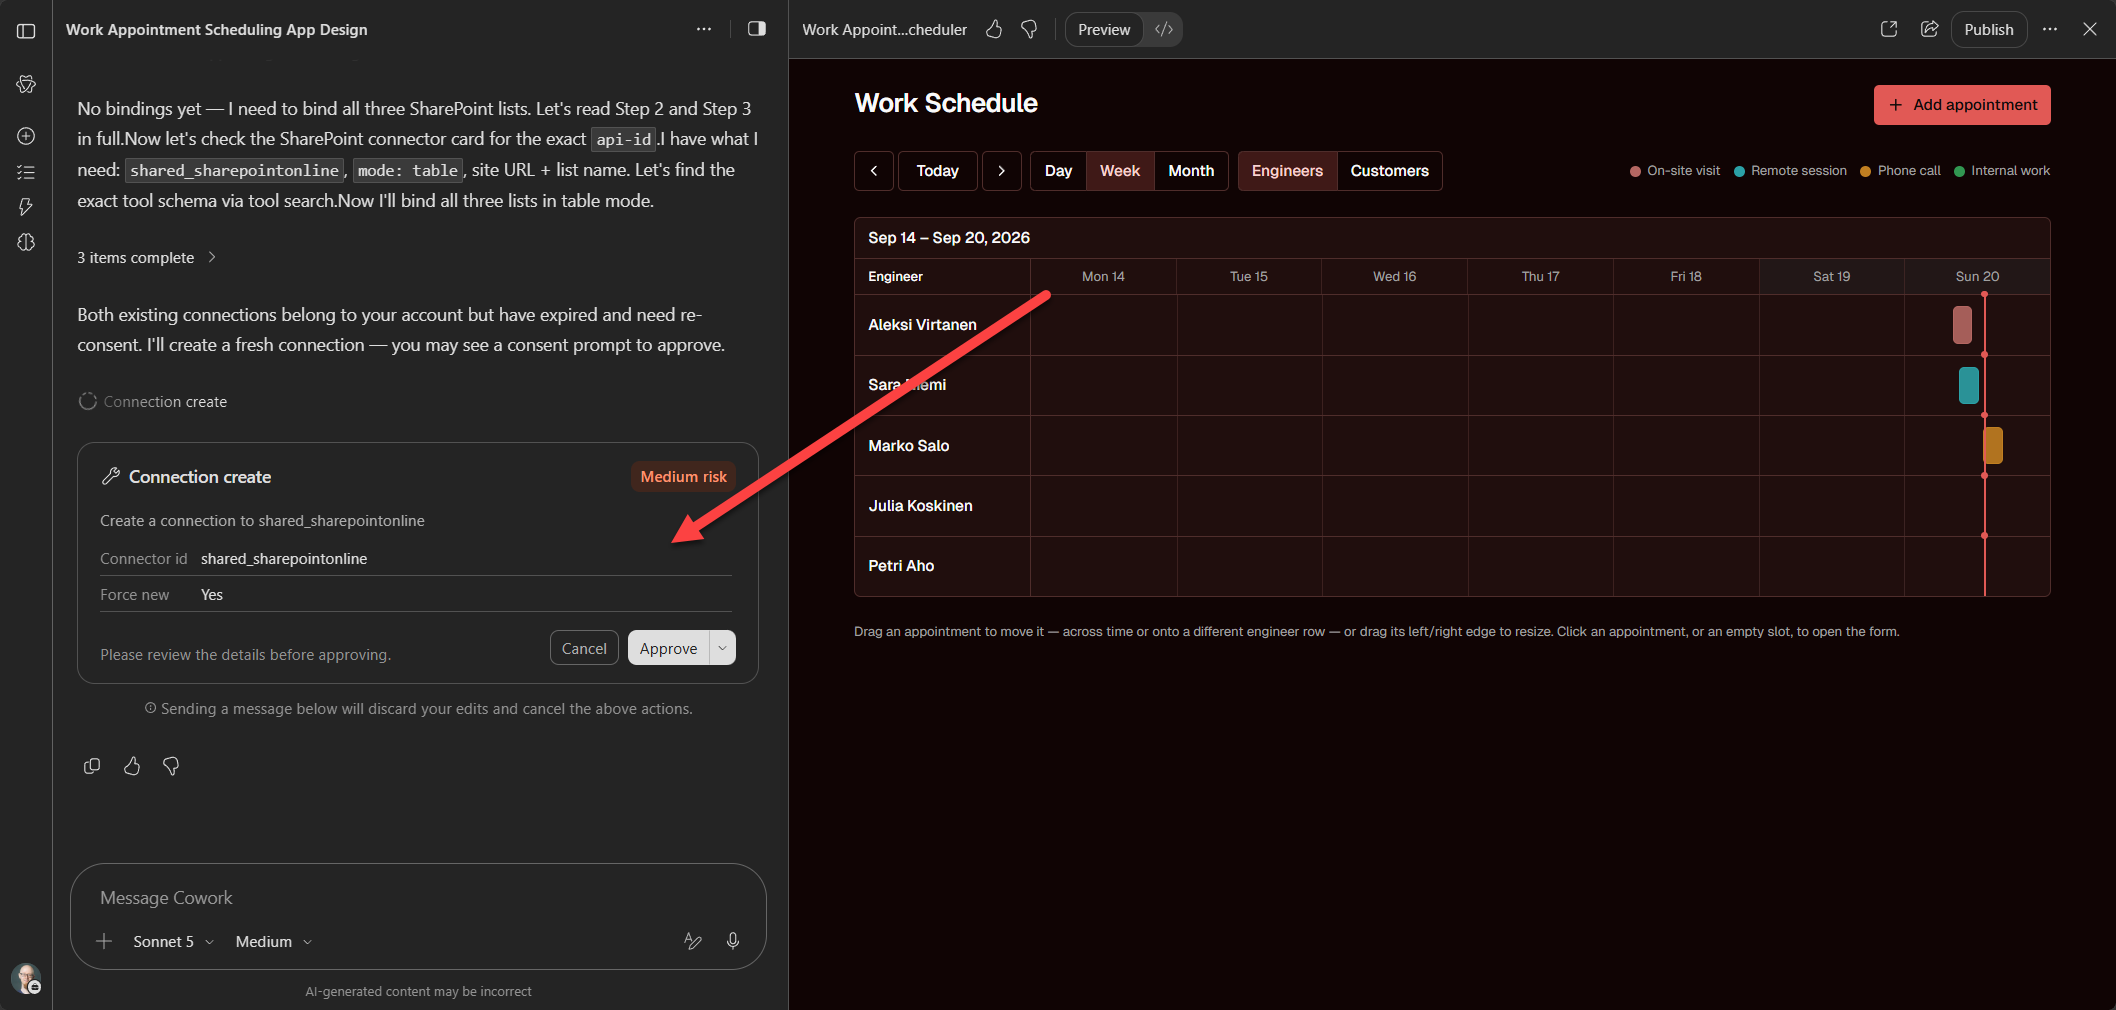Toggle the left sidebar panel icon

pyautogui.click(x=26, y=31)
